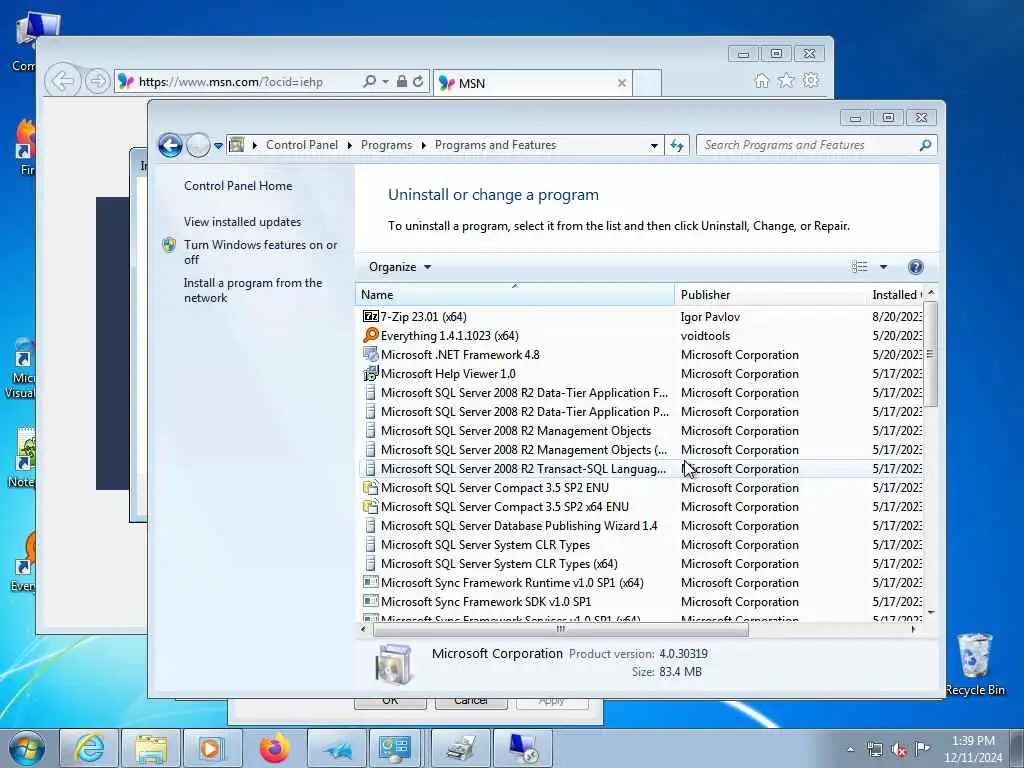This screenshot has height=768, width=1024.
Task: Select Programs and Features breadcrumb
Action: [496, 145]
